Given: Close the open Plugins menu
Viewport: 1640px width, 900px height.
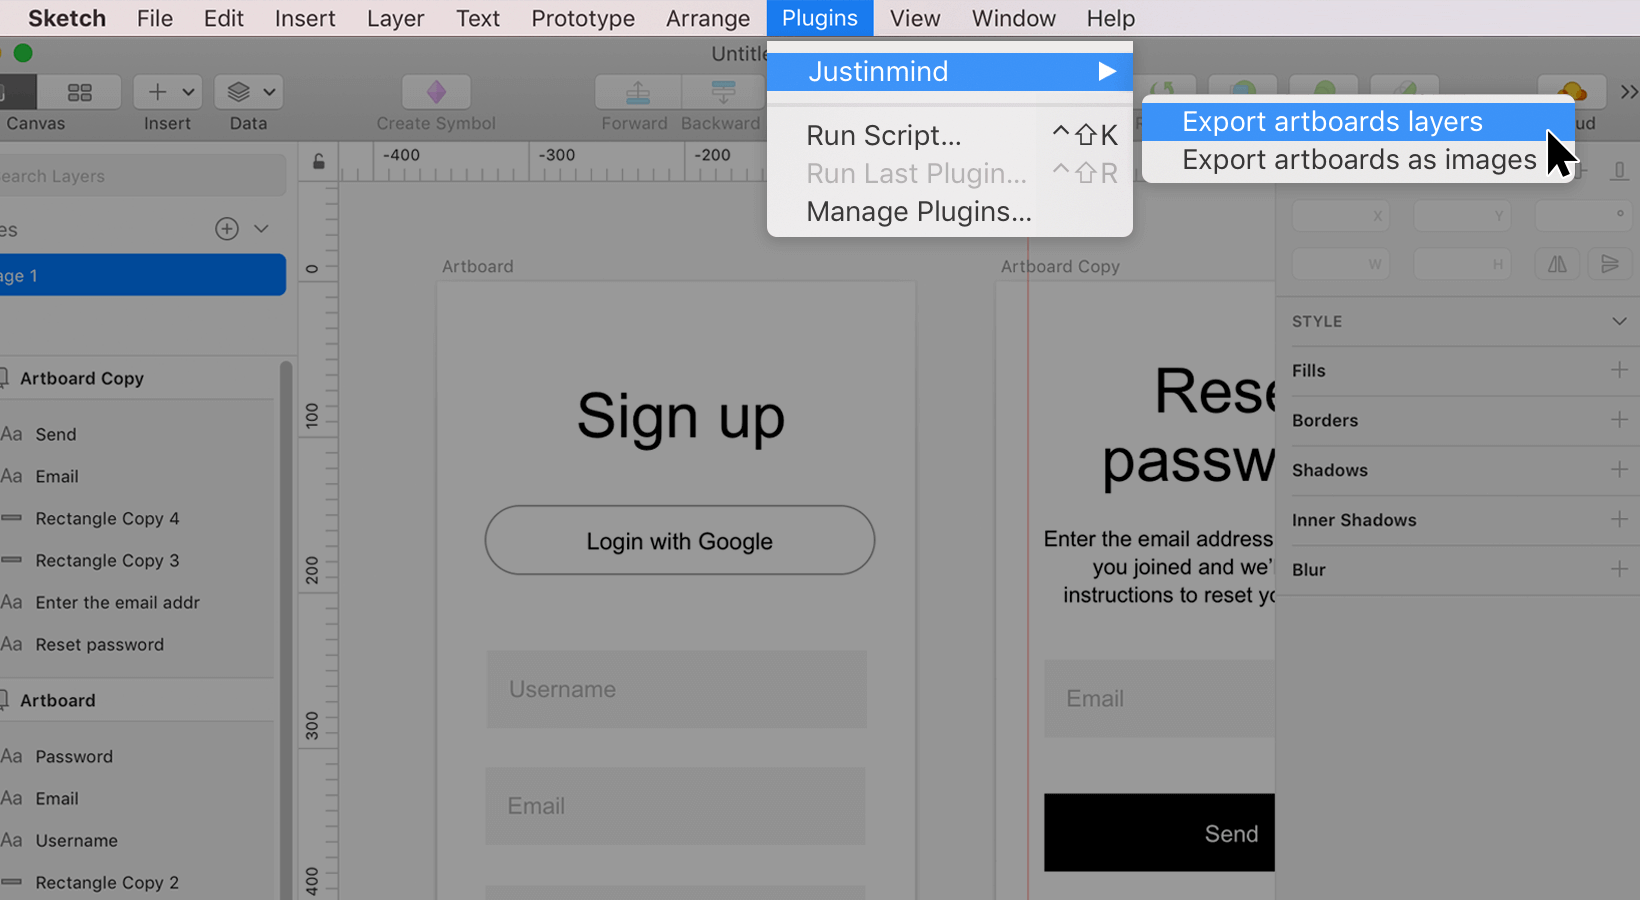Looking at the screenshot, I should coord(819,18).
